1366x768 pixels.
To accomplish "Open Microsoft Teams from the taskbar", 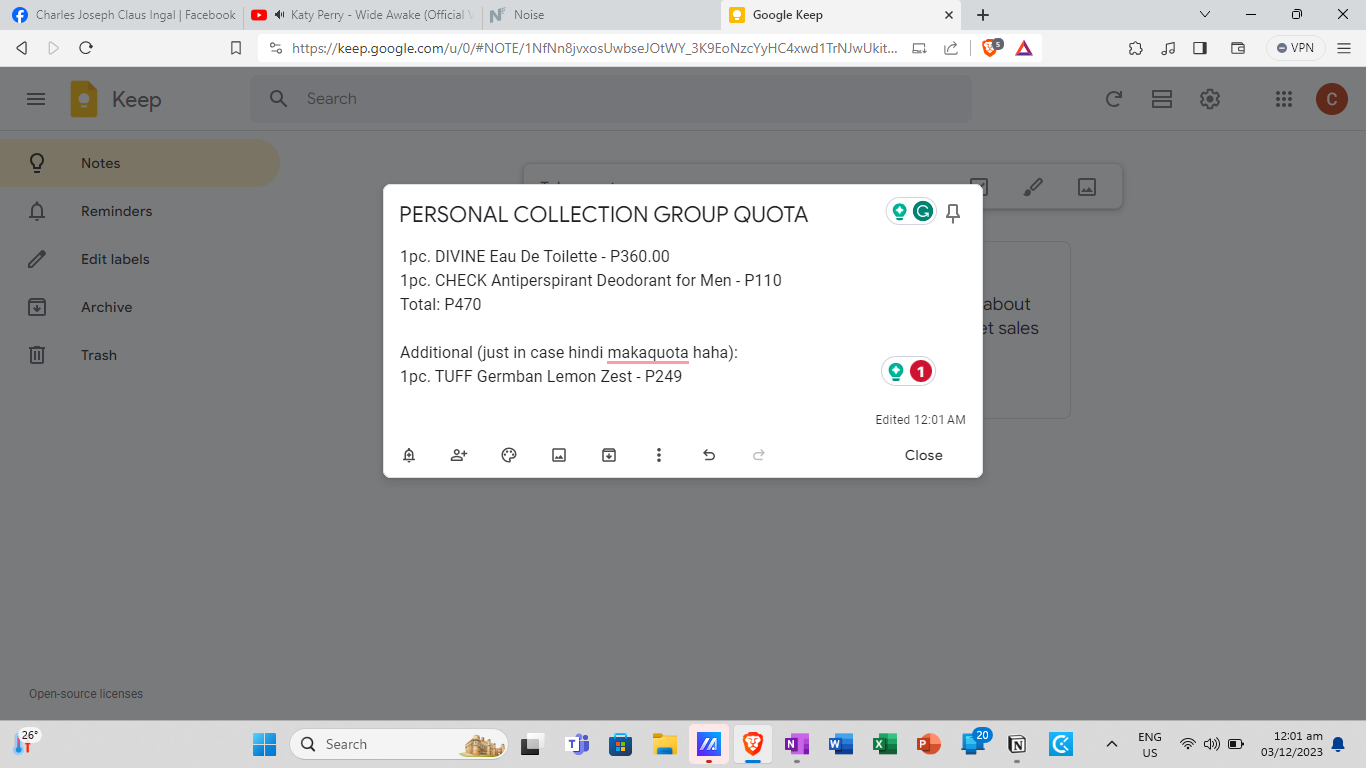I will pos(577,744).
